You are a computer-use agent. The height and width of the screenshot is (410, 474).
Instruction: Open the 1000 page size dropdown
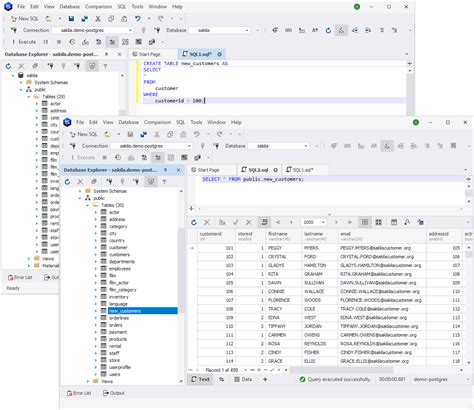pos(323,222)
